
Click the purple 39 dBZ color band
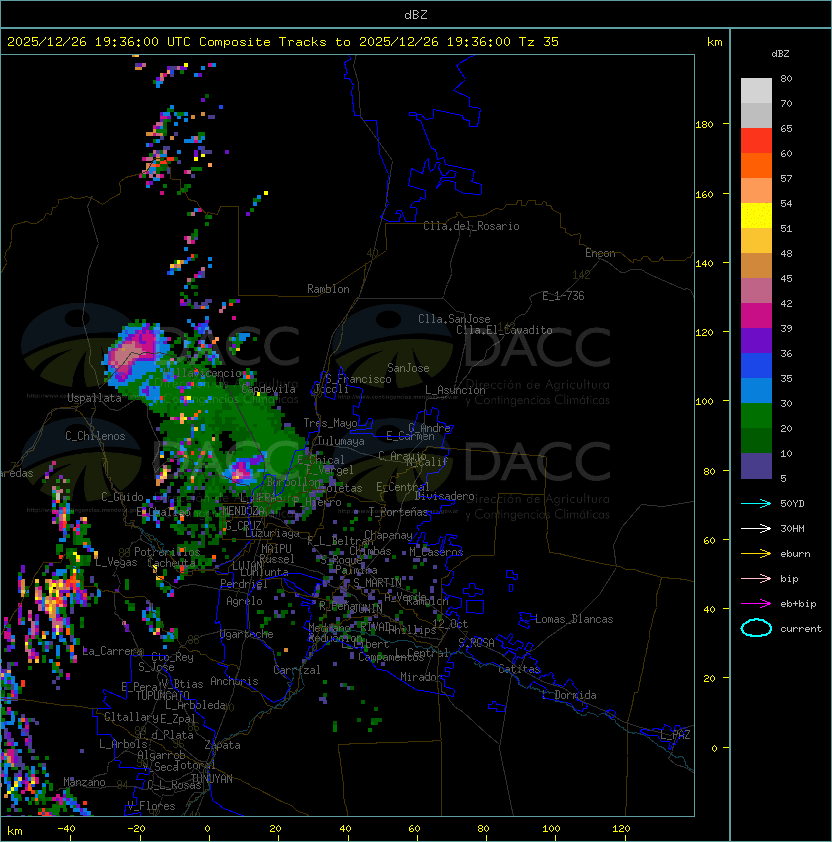[756, 340]
